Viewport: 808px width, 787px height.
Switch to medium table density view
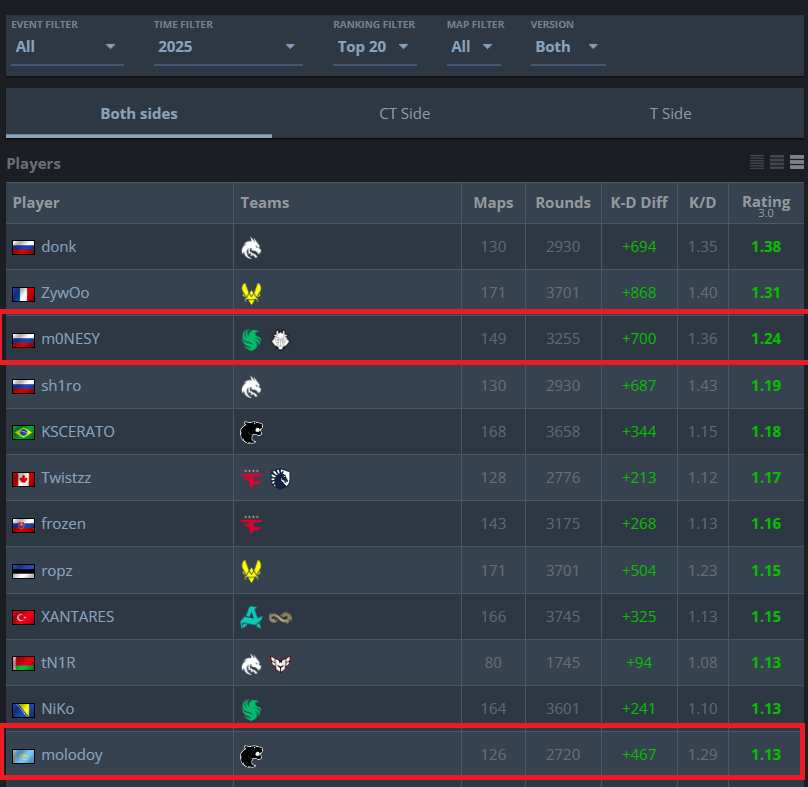pyautogui.click(x=777, y=162)
